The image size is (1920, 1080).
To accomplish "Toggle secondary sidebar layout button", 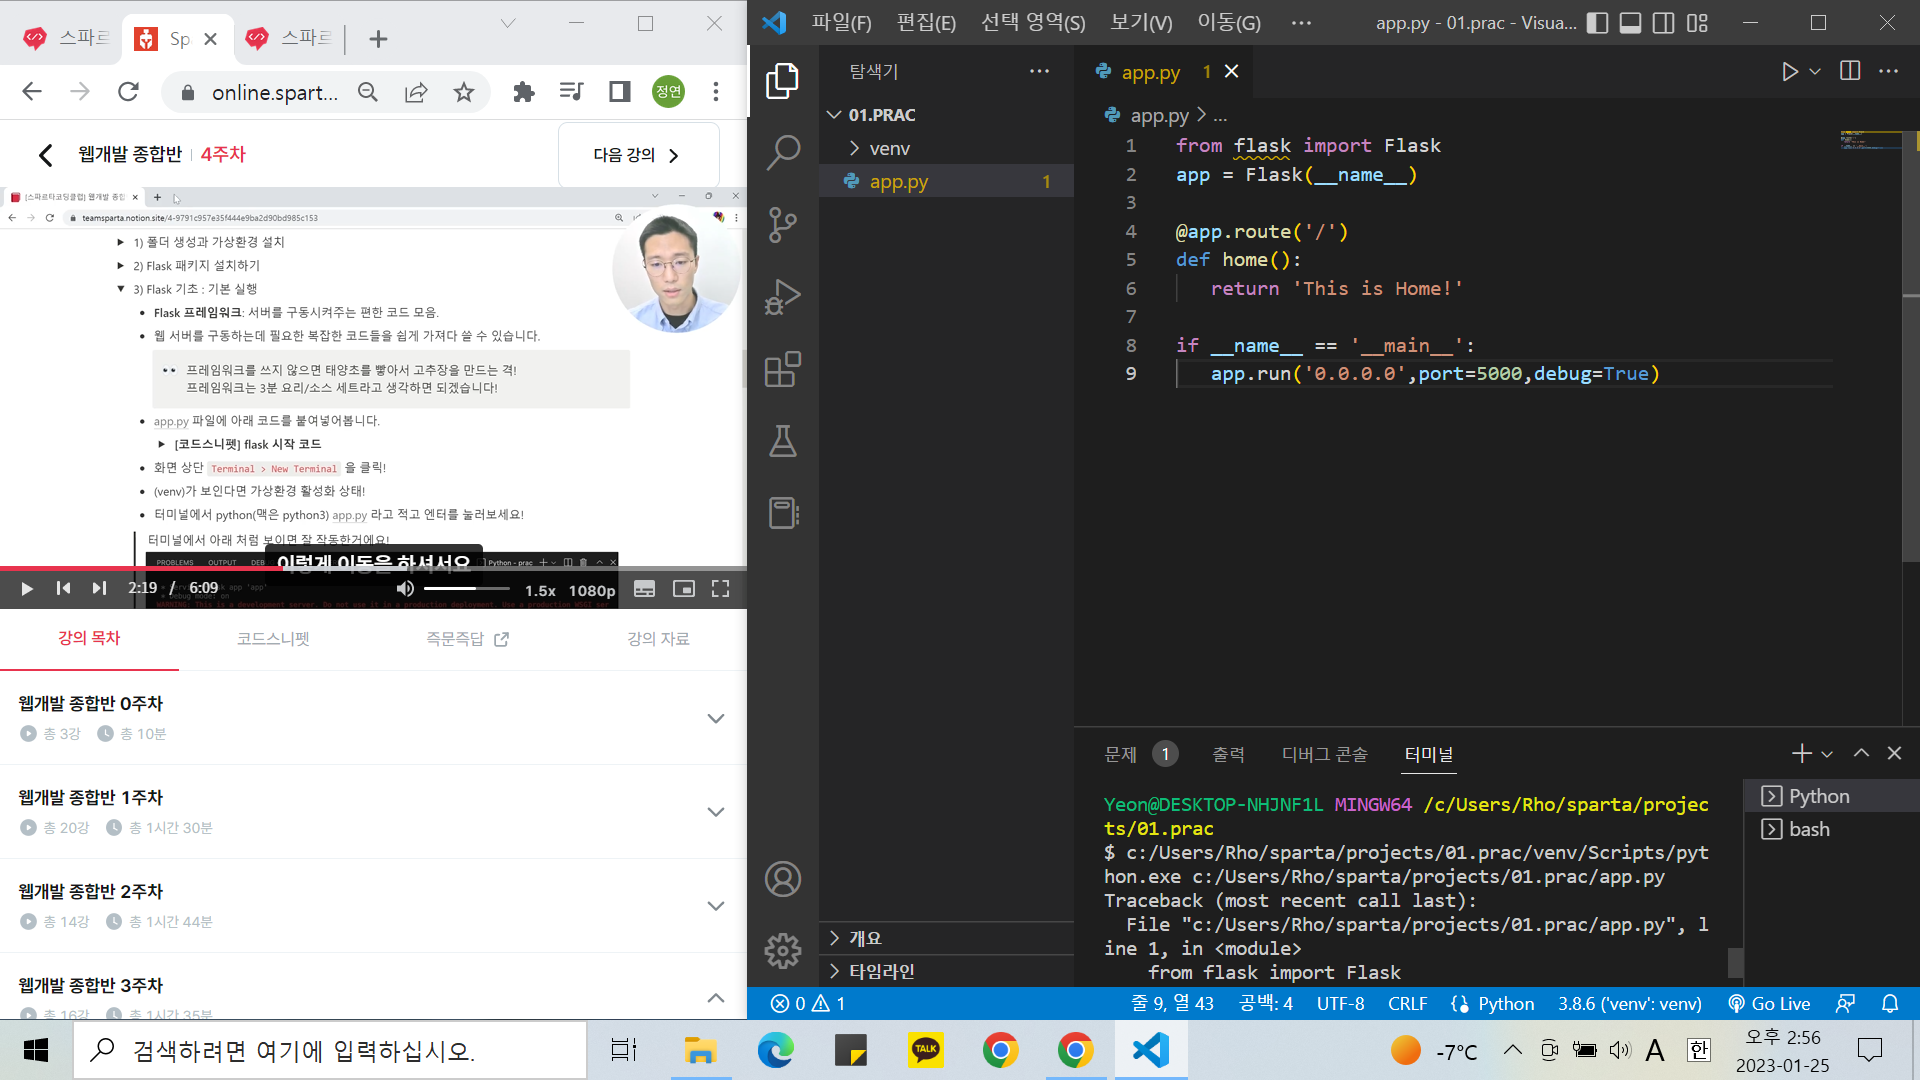I will pyautogui.click(x=1664, y=23).
